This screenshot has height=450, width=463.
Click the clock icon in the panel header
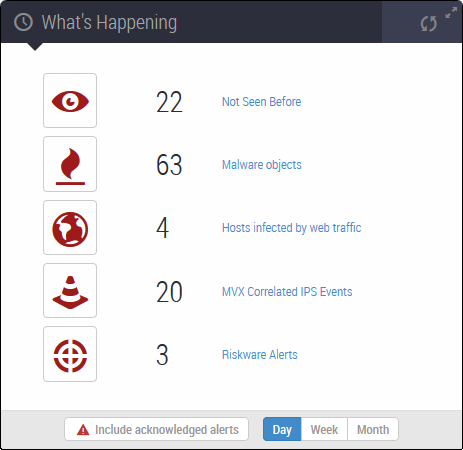click(23, 22)
